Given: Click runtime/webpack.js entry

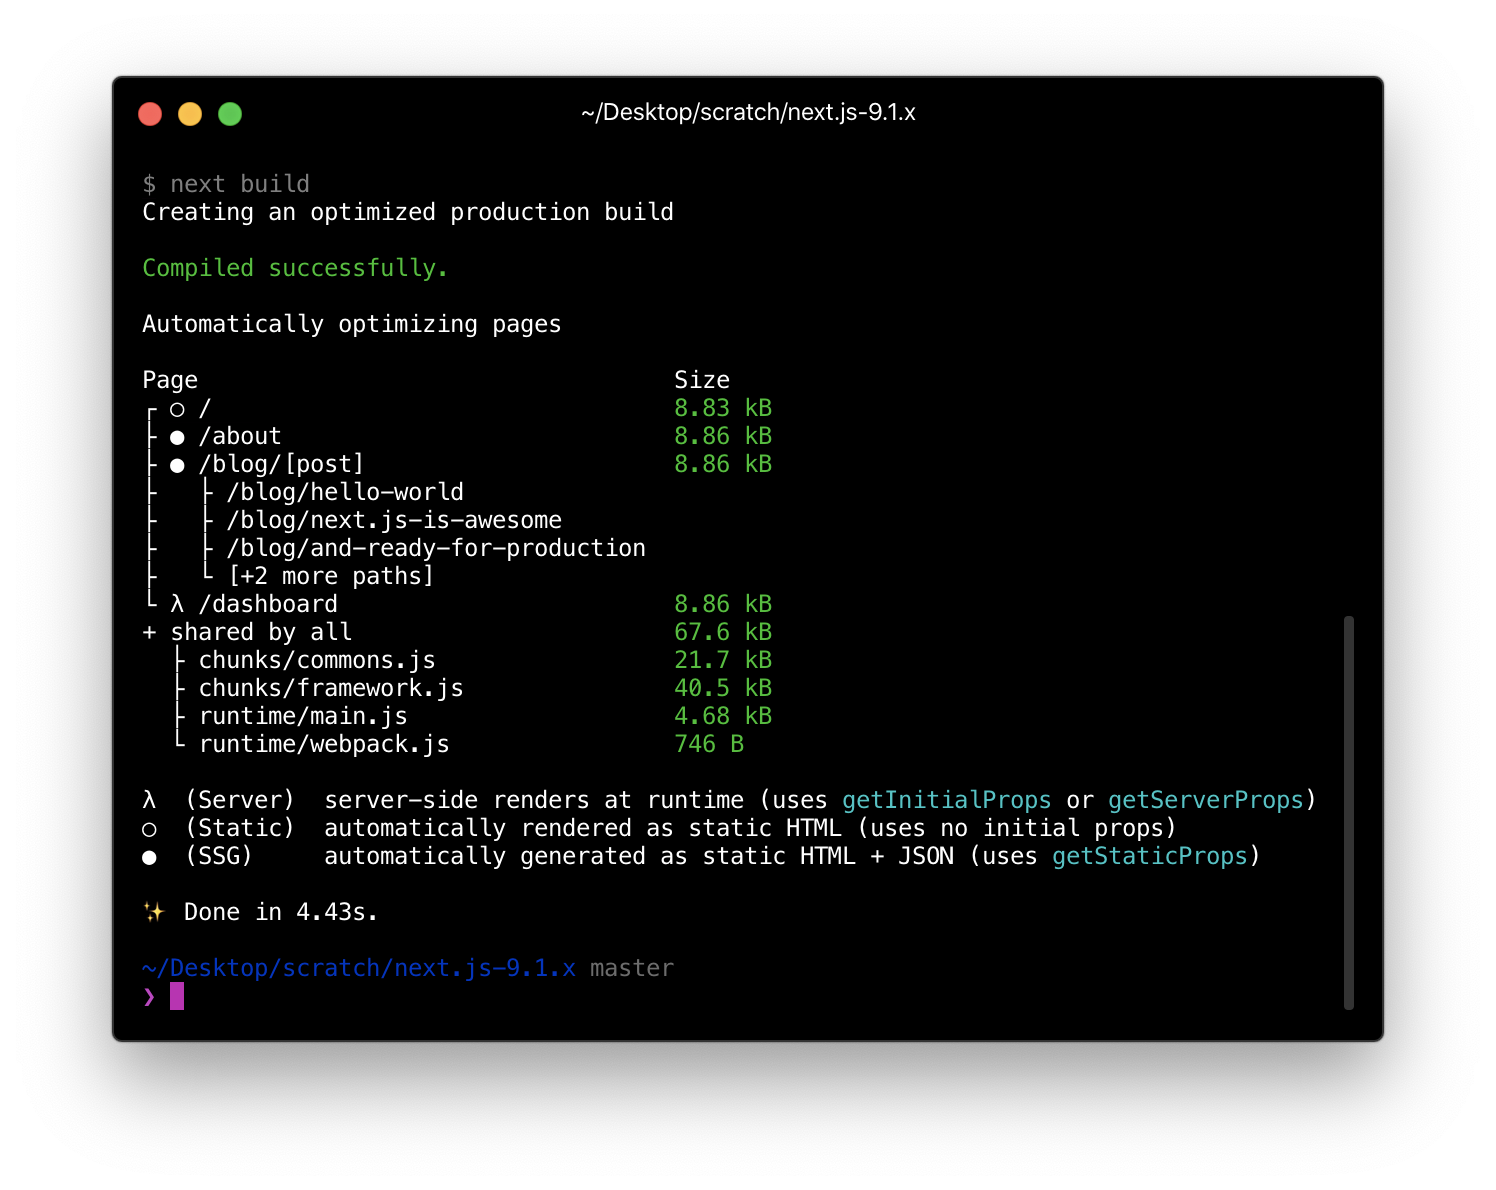Looking at the screenshot, I should pyautogui.click(x=324, y=744).
